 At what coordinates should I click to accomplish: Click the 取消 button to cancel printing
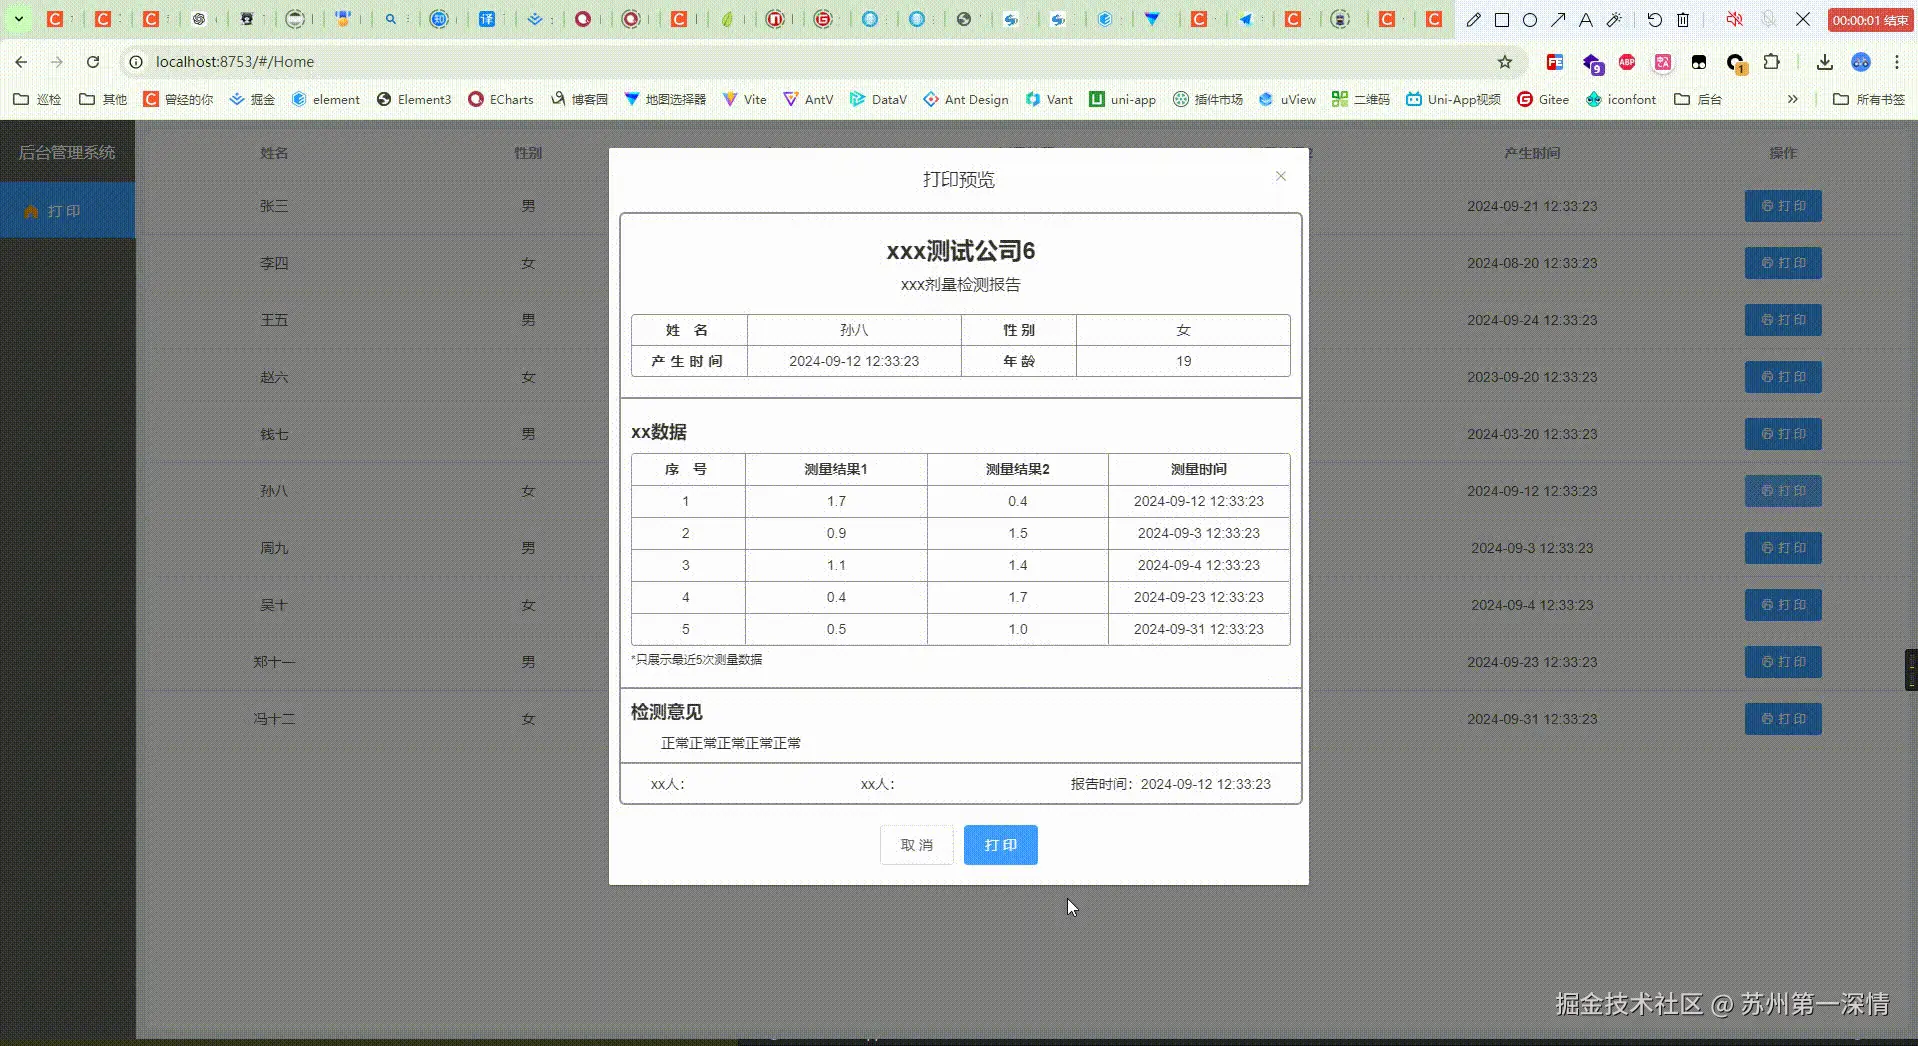coord(917,845)
